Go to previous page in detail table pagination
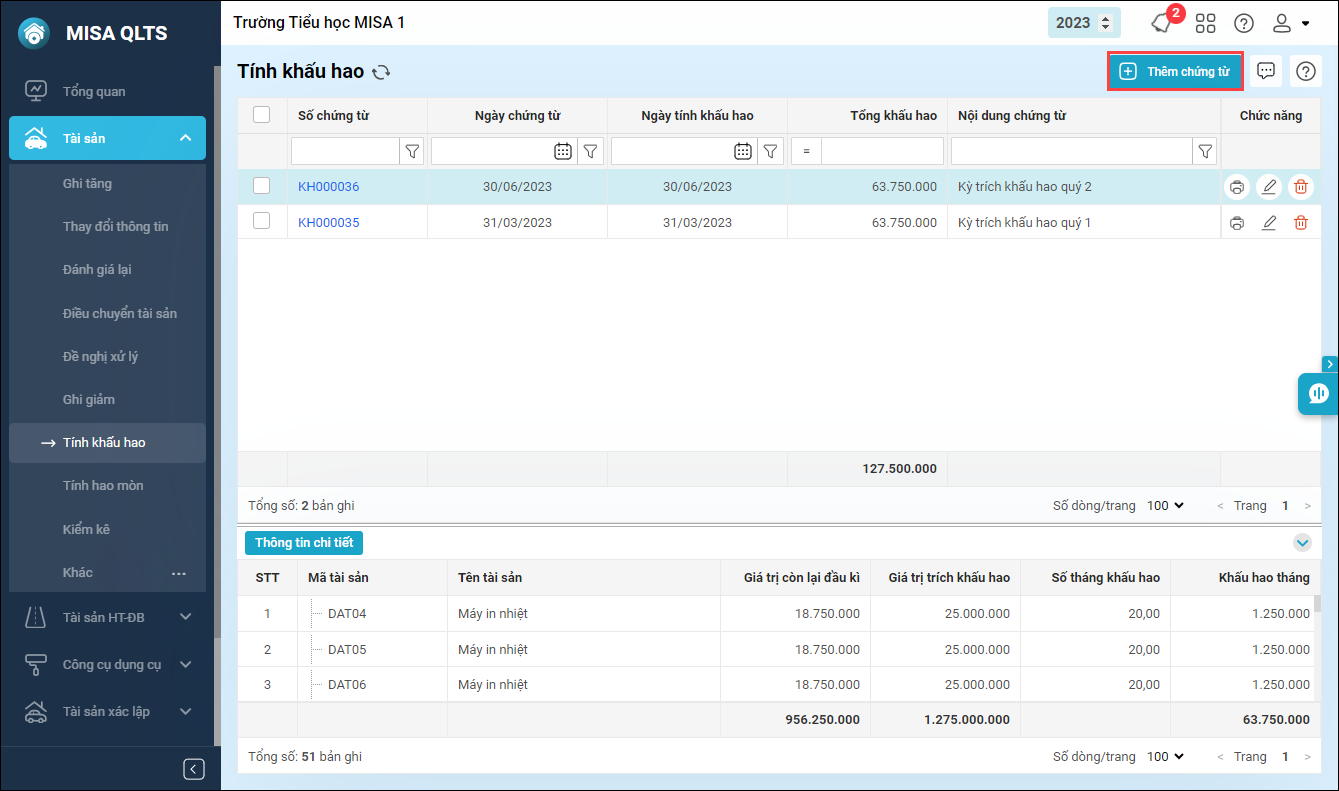 click(1220, 757)
